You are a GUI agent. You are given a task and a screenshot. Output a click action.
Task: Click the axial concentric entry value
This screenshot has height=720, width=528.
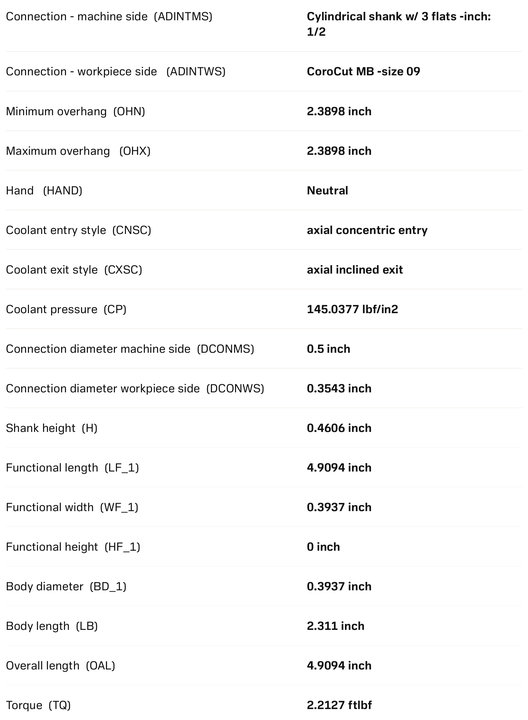pyautogui.click(x=367, y=230)
